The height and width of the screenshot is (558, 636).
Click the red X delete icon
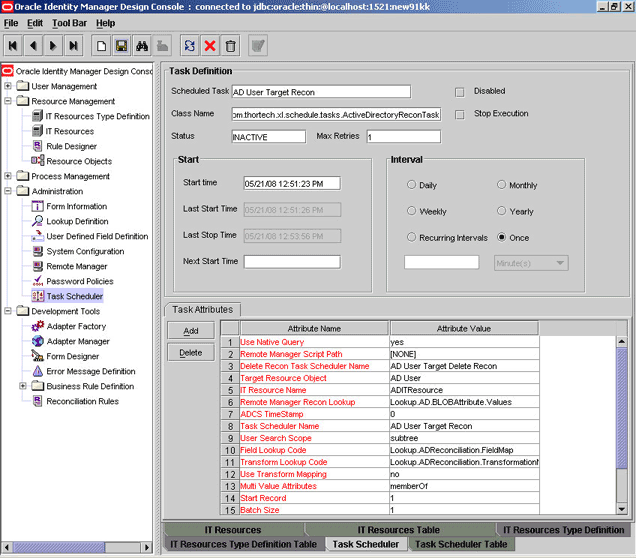(210, 46)
